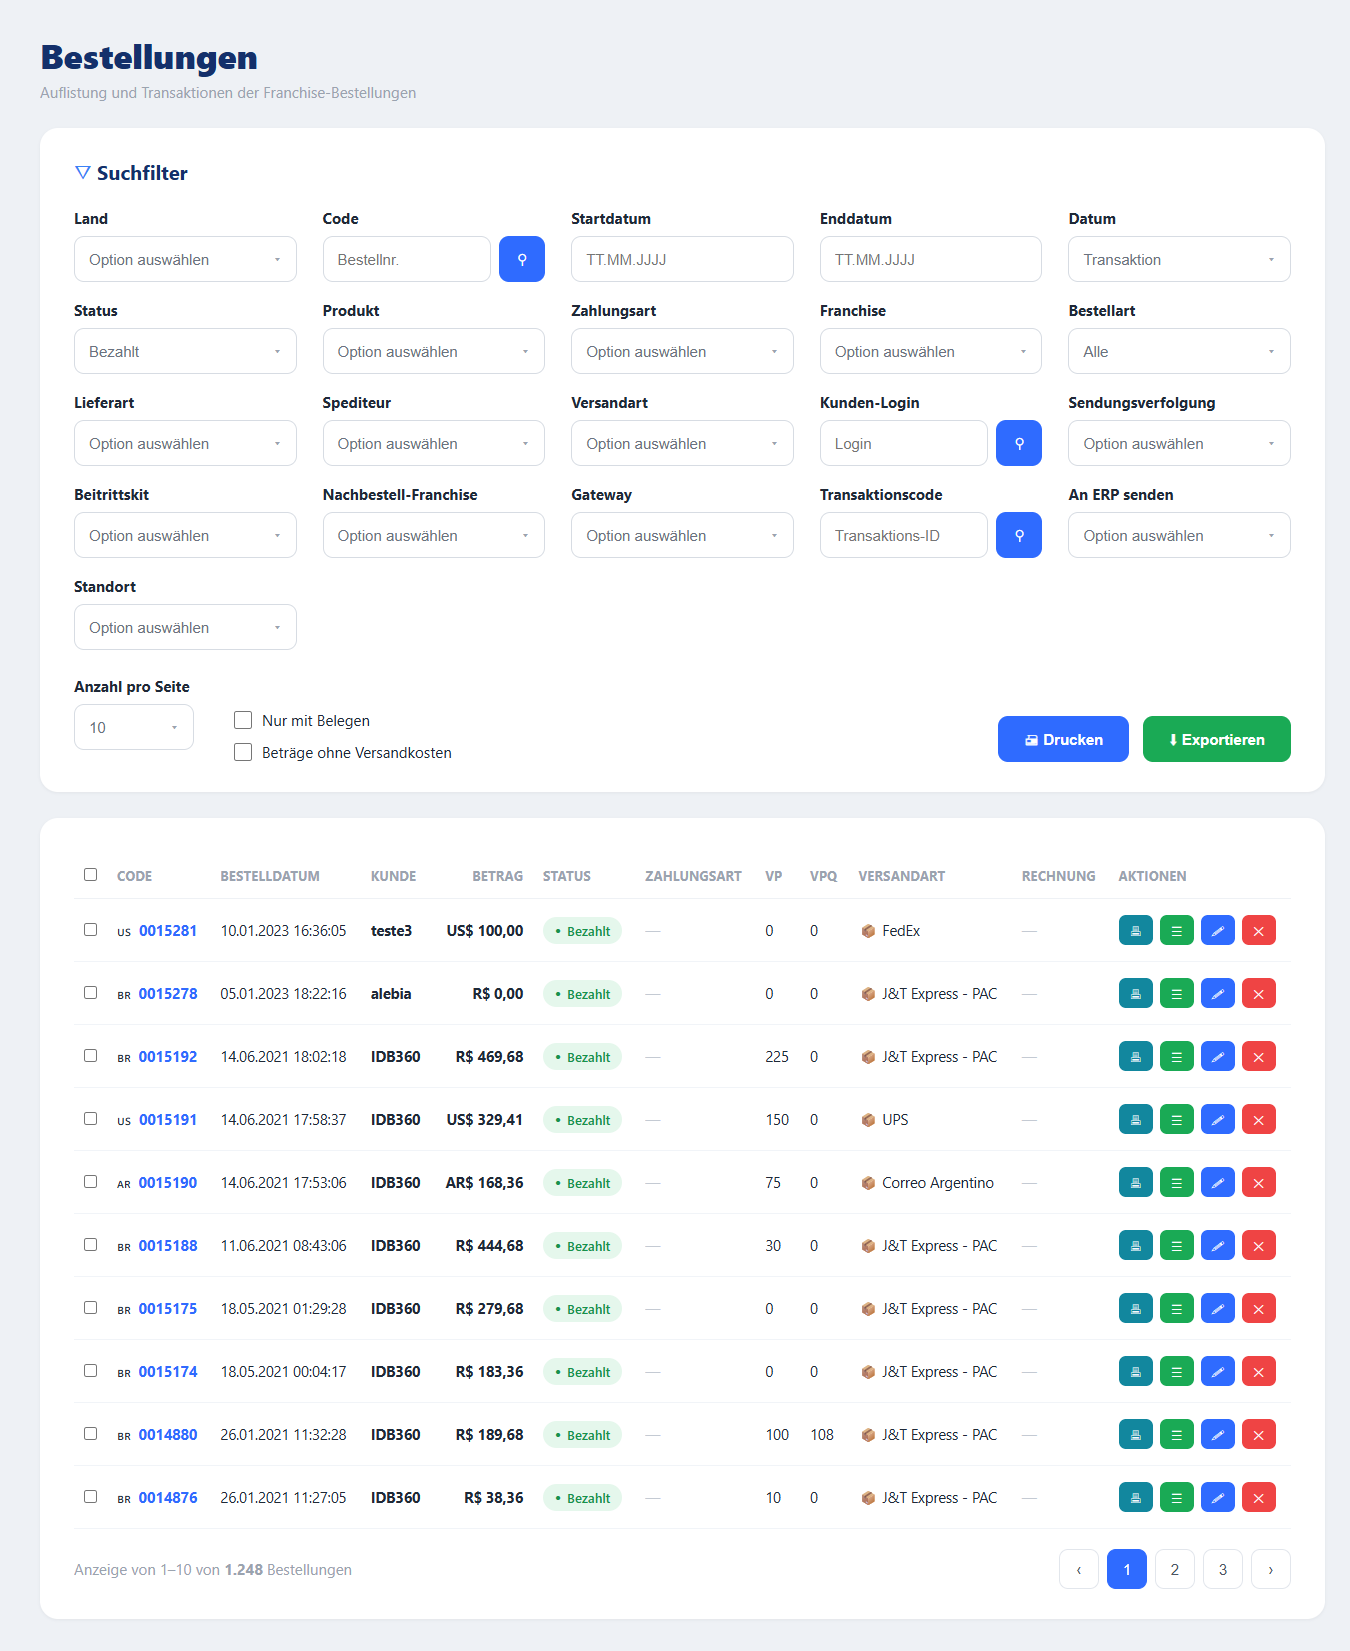Viewport: 1350px width, 1651px height.
Task: Click the next page arrow in pagination
Action: click(x=1271, y=1569)
